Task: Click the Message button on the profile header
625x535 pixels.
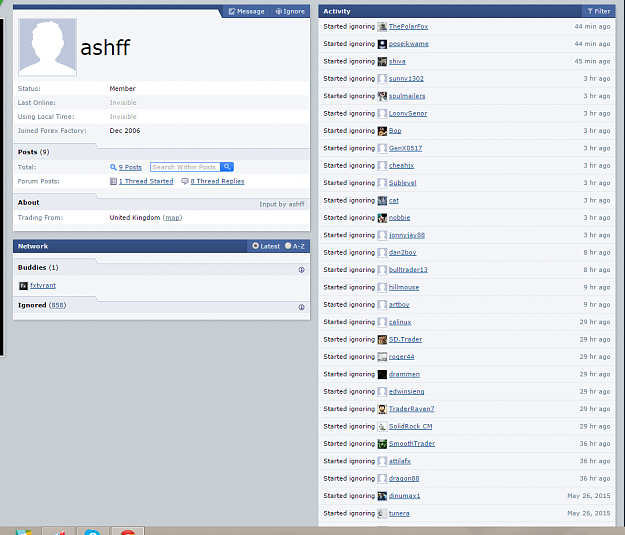Action: pyautogui.click(x=246, y=12)
